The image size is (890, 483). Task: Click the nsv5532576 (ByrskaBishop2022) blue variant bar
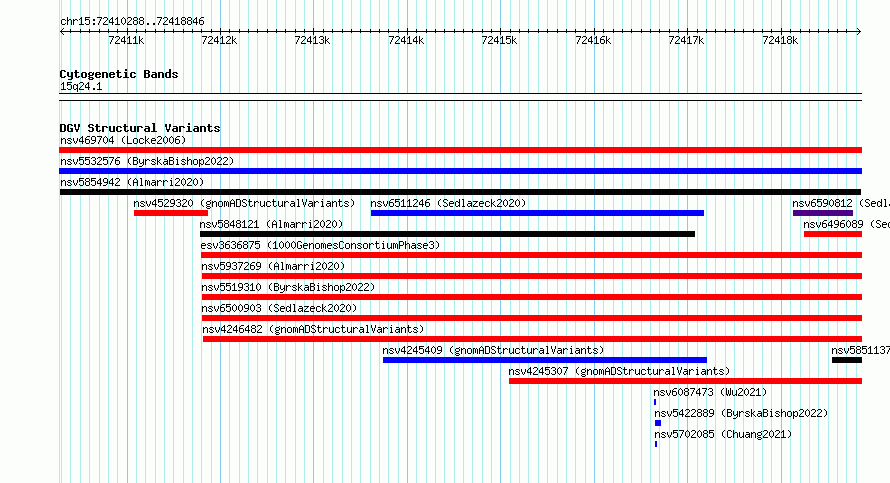click(x=460, y=171)
